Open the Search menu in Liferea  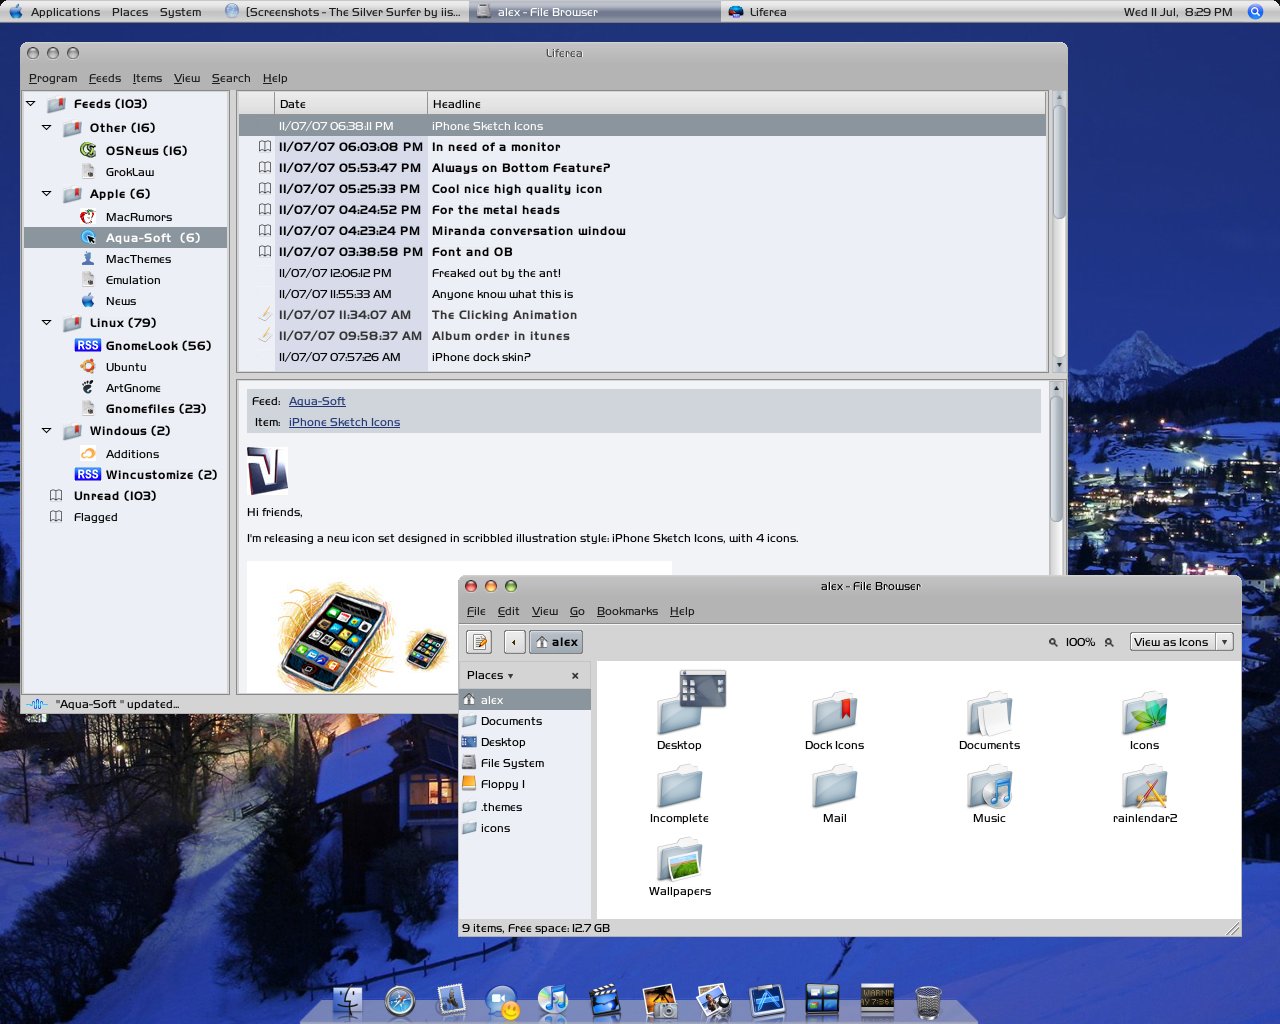pyautogui.click(x=231, y=78)
